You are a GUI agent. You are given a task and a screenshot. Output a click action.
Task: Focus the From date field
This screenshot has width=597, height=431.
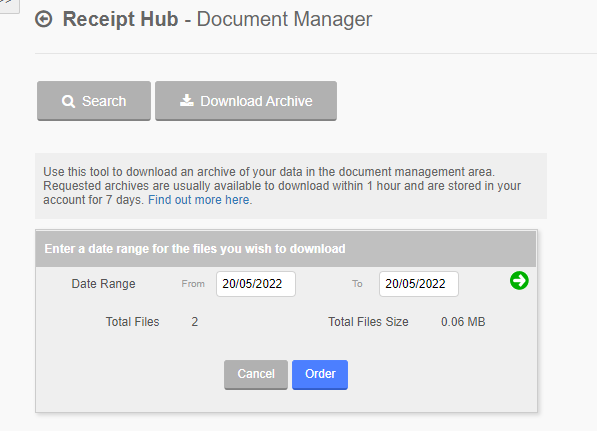coord(256,284)
